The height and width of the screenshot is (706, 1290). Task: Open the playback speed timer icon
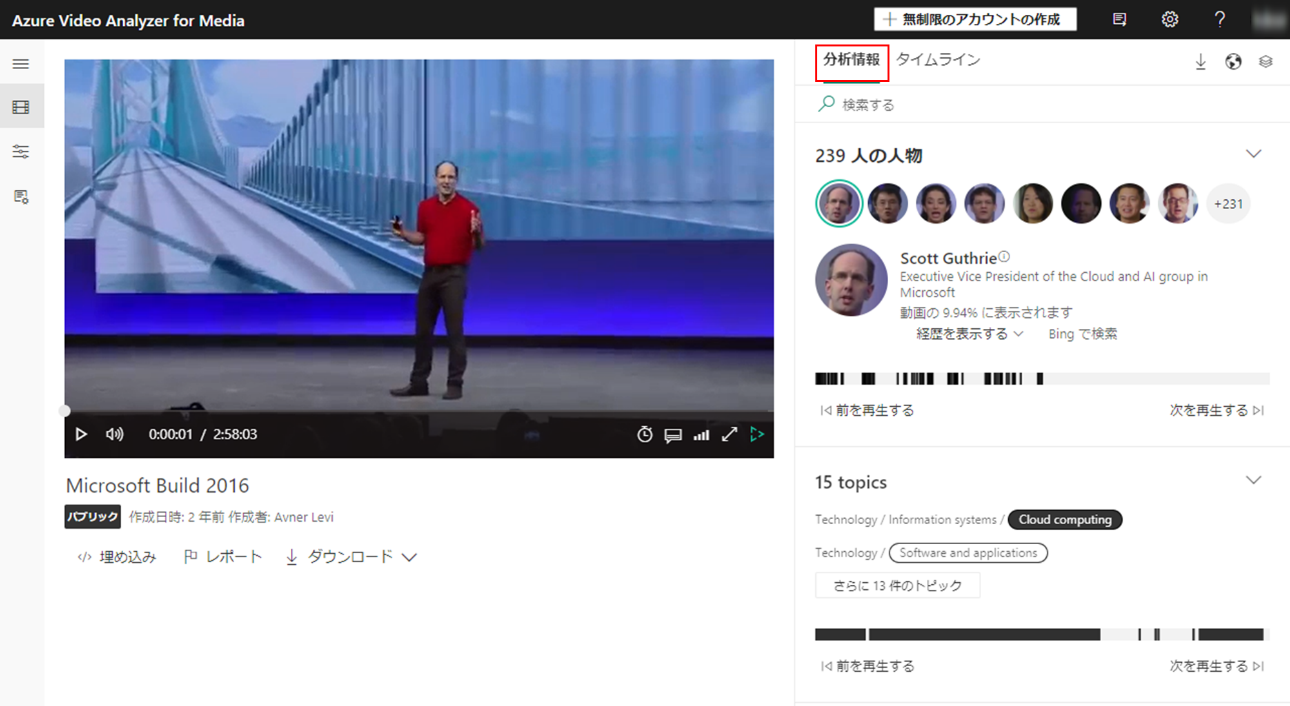pos(645,434)
